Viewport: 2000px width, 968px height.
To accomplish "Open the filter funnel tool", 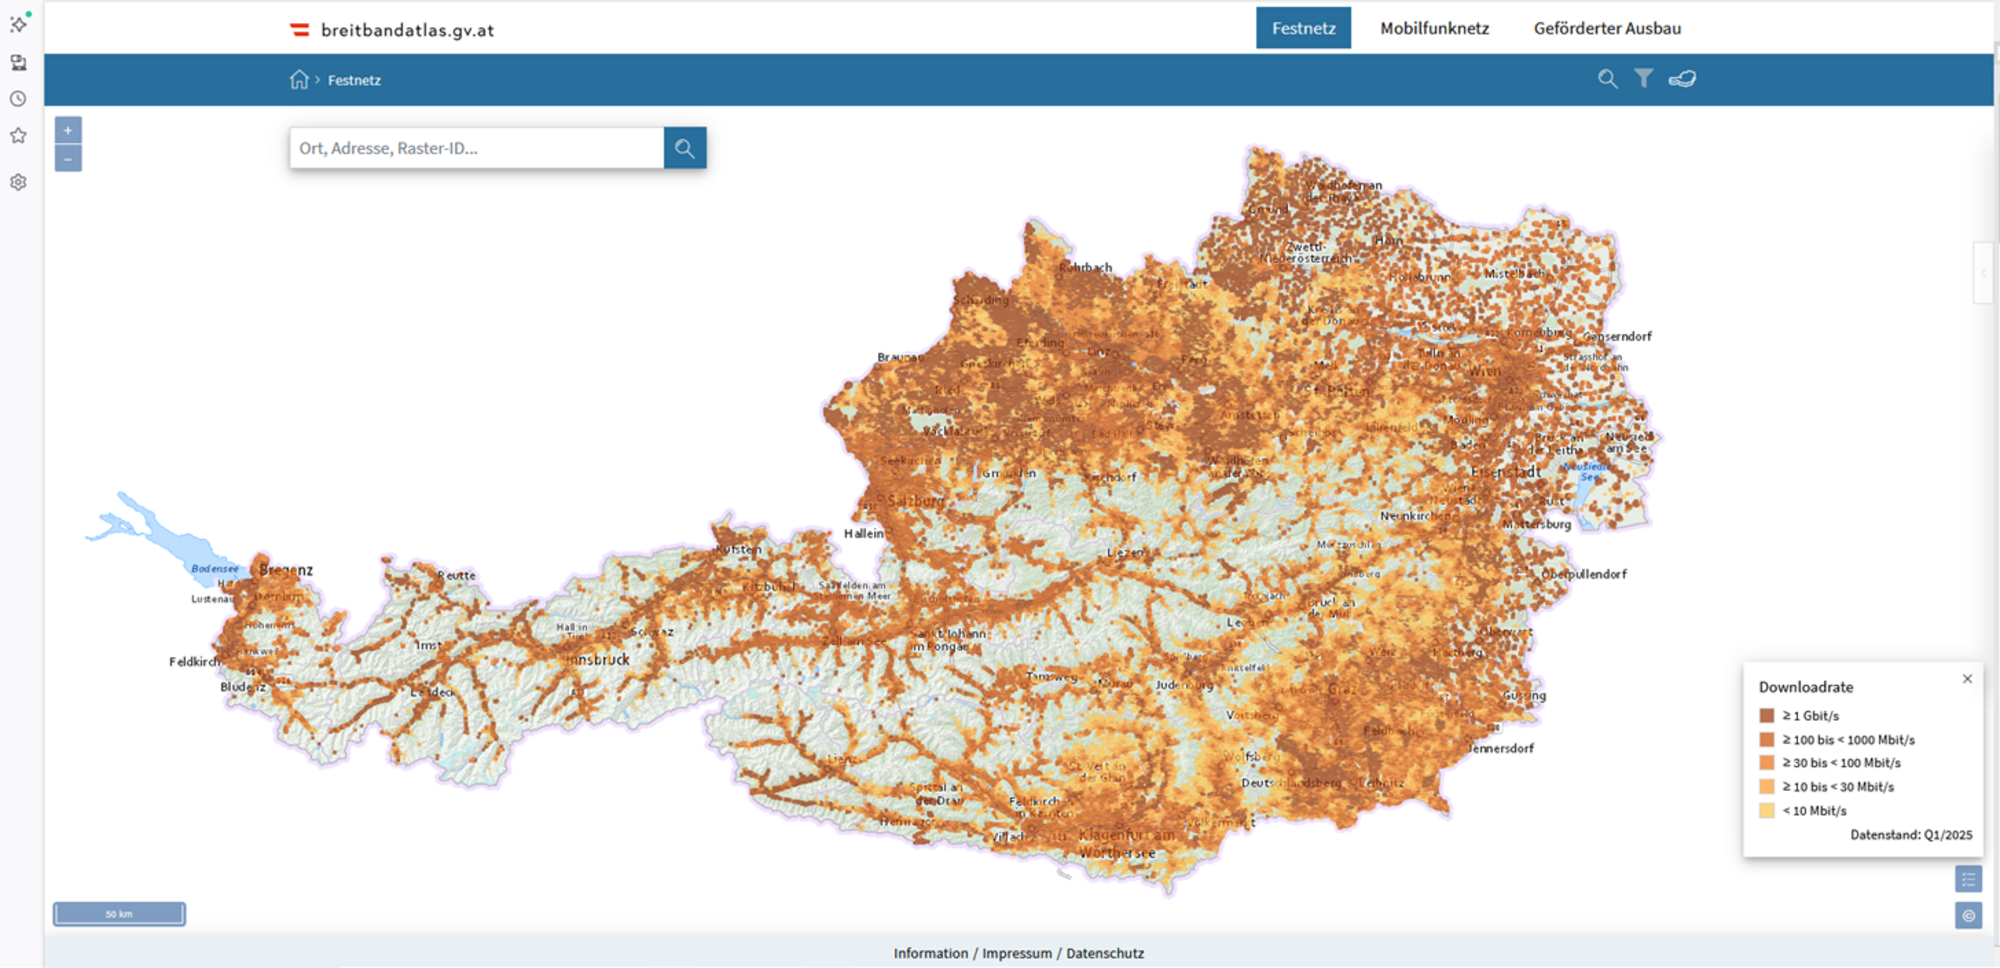I will point(1643,79).
